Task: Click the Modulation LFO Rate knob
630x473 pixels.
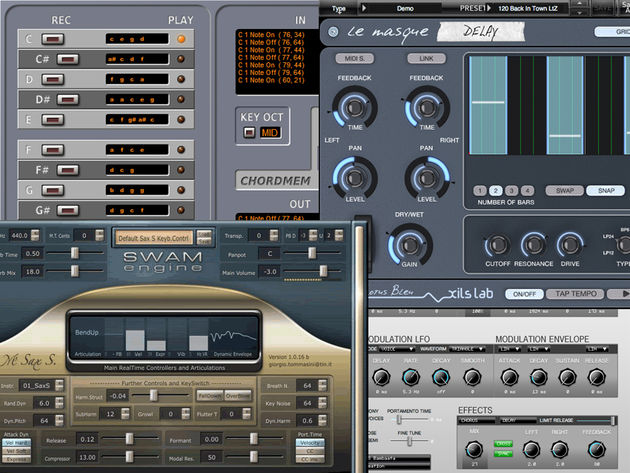Action: pyautogui.click(x=411, y=377)
